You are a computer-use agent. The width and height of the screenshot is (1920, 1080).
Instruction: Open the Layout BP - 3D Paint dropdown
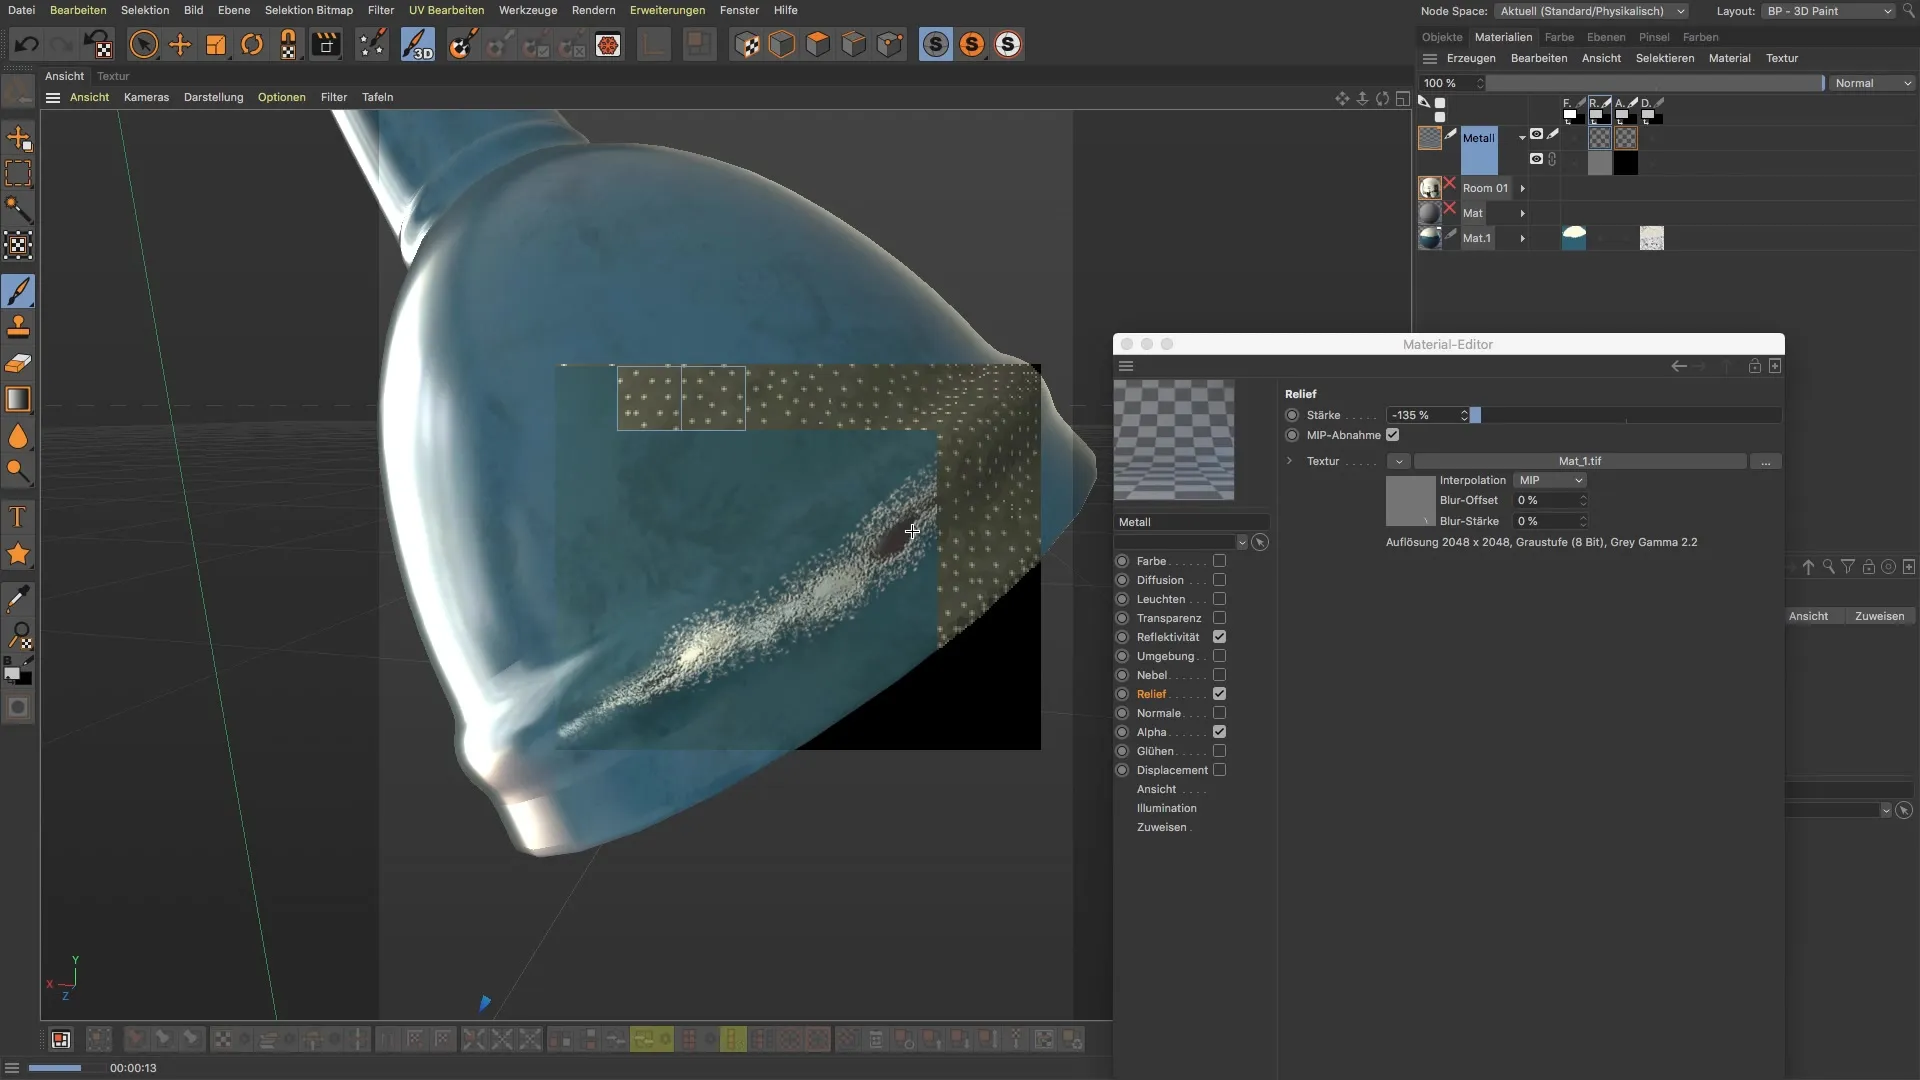tap(1829, 11)
